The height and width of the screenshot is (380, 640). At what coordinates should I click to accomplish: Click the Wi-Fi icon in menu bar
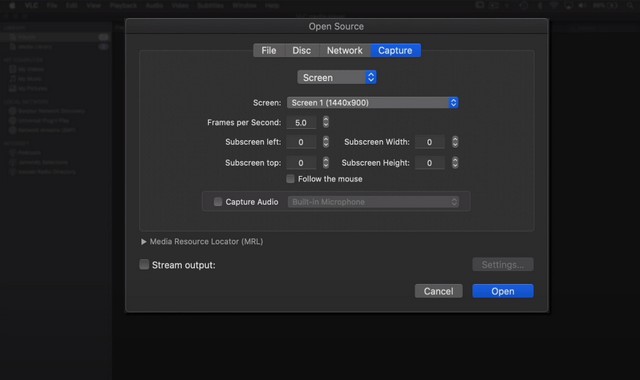[553, 5]
